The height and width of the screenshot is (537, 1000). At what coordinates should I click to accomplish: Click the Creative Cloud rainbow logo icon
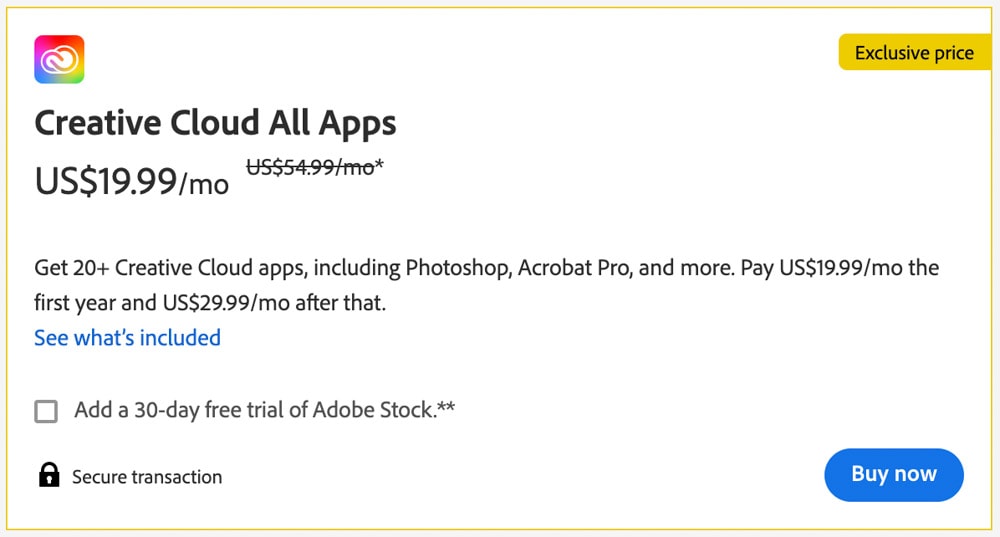pos(59,59)
